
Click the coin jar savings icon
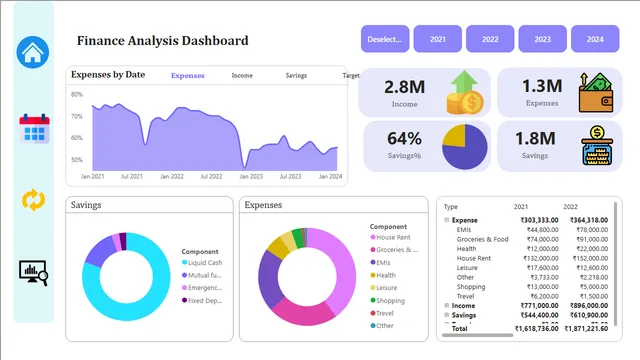click(597, 146)
